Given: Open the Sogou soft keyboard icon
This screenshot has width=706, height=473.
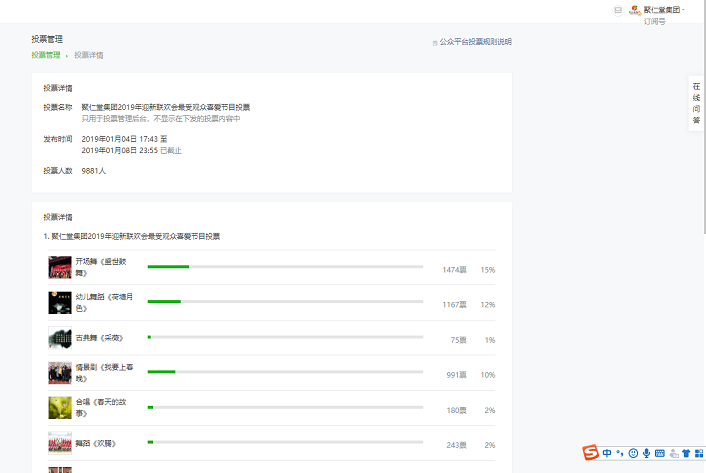Looking at the screenshot, I should pos(660,453).
